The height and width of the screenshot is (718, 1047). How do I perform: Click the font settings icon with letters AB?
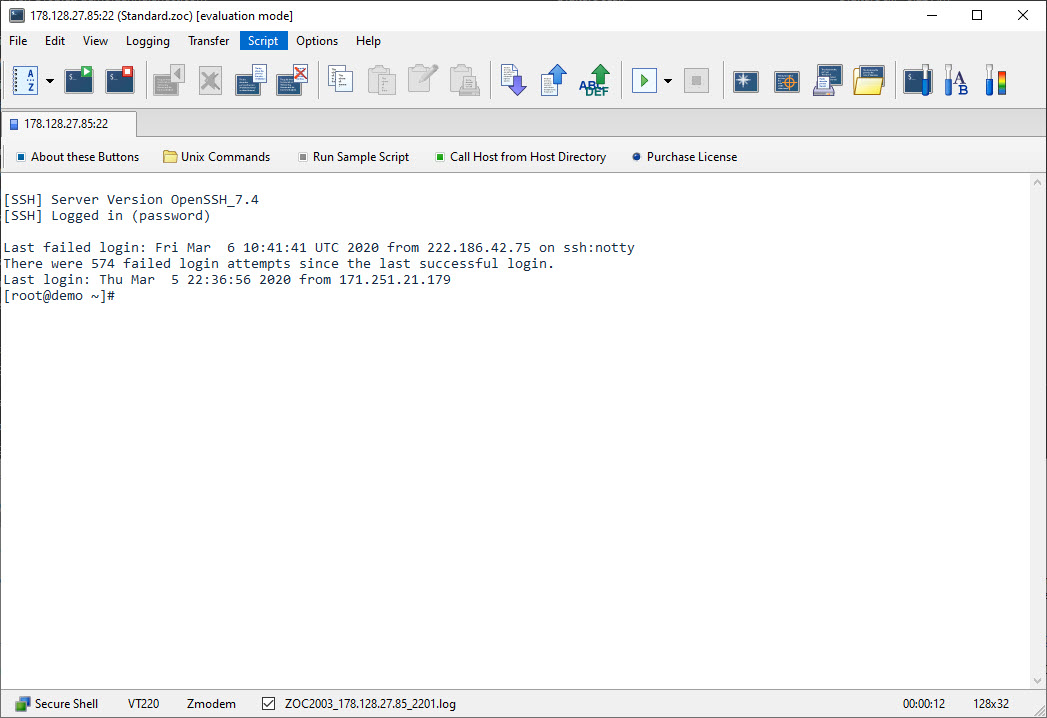pos(956,81)
